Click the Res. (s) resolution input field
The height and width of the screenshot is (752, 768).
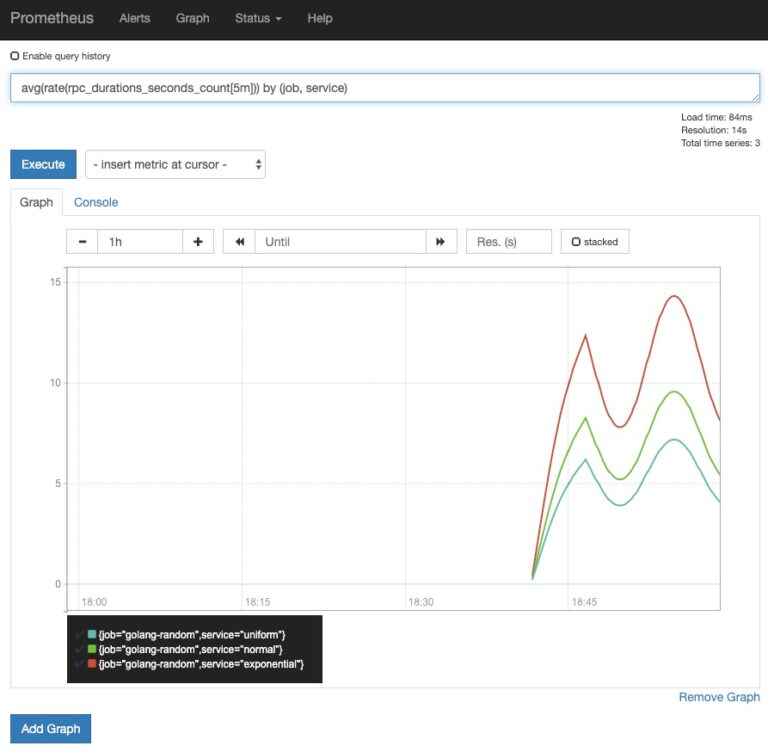click(508, 242)
